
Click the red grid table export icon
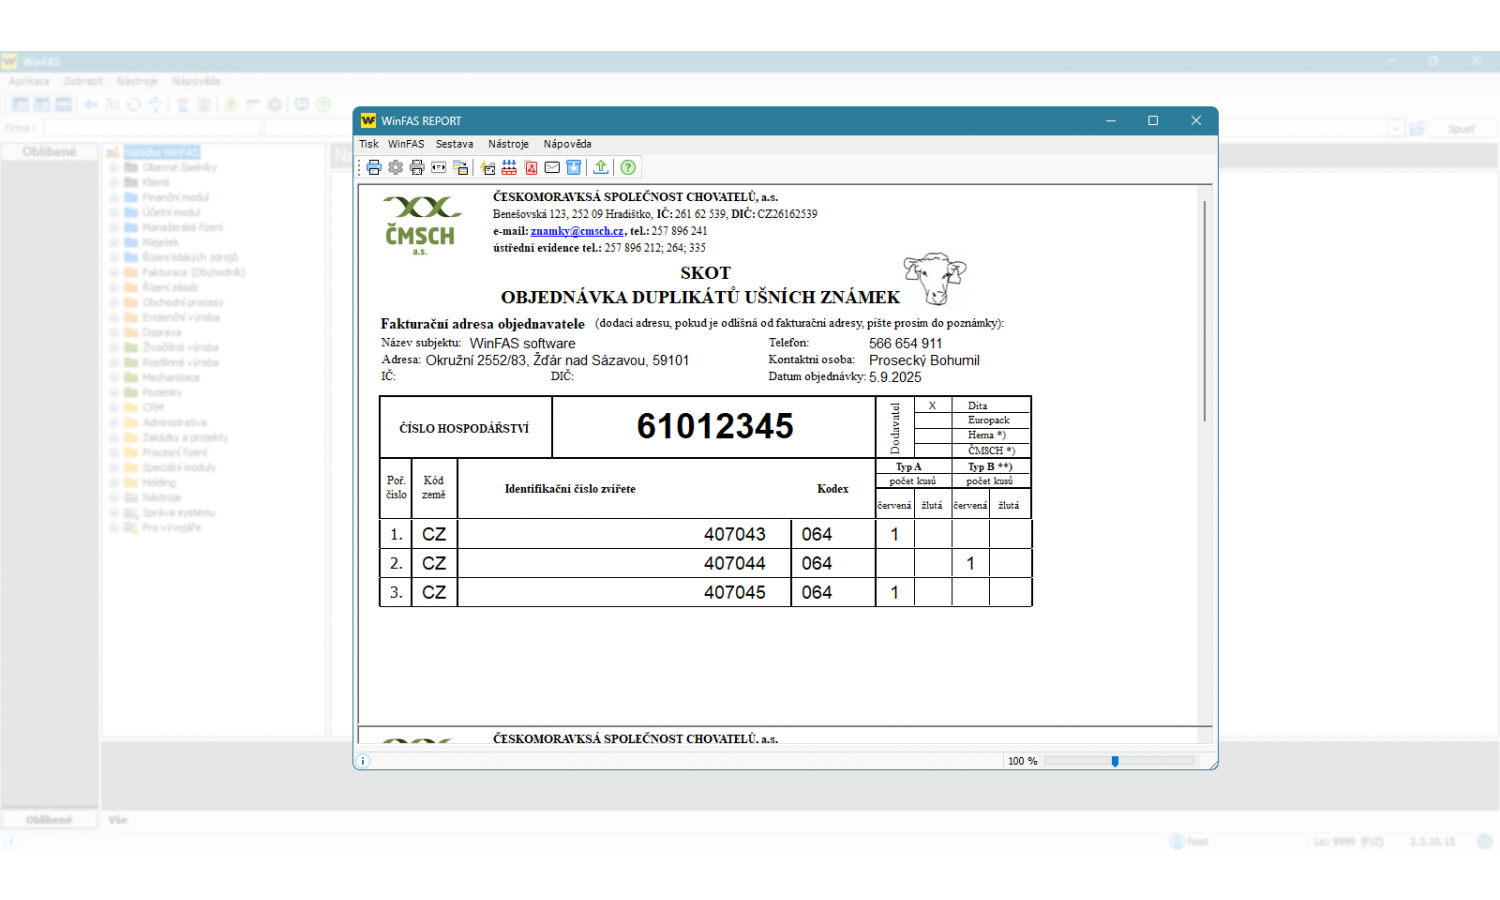click(510, 168)
